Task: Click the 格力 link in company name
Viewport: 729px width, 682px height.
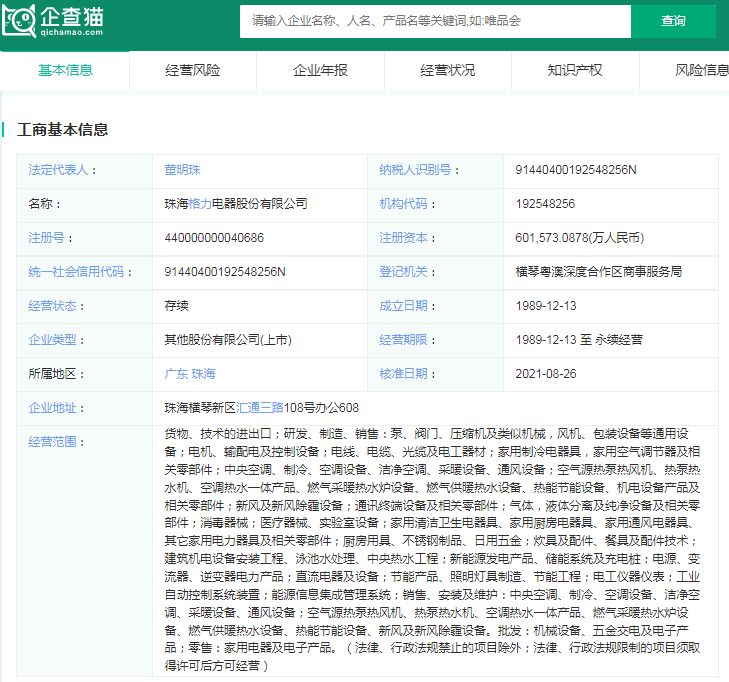Action: (x=200, y=204)
